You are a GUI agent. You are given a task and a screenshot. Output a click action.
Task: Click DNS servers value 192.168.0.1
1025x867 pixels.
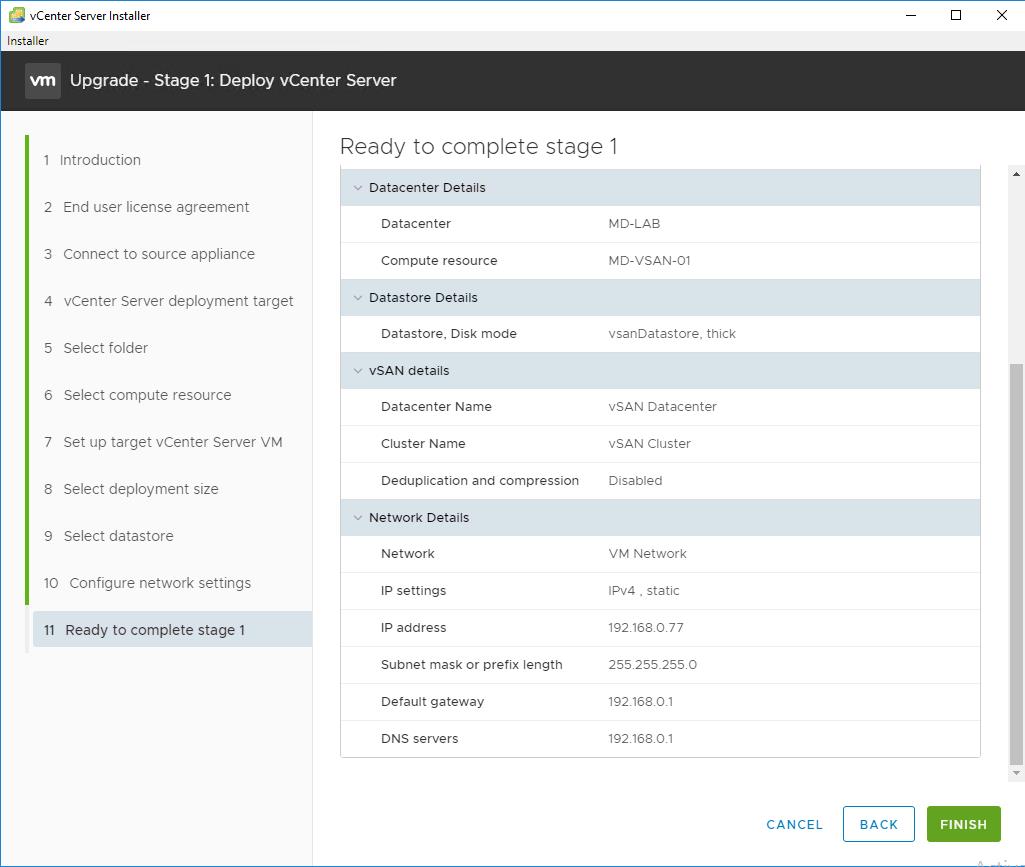640,739
